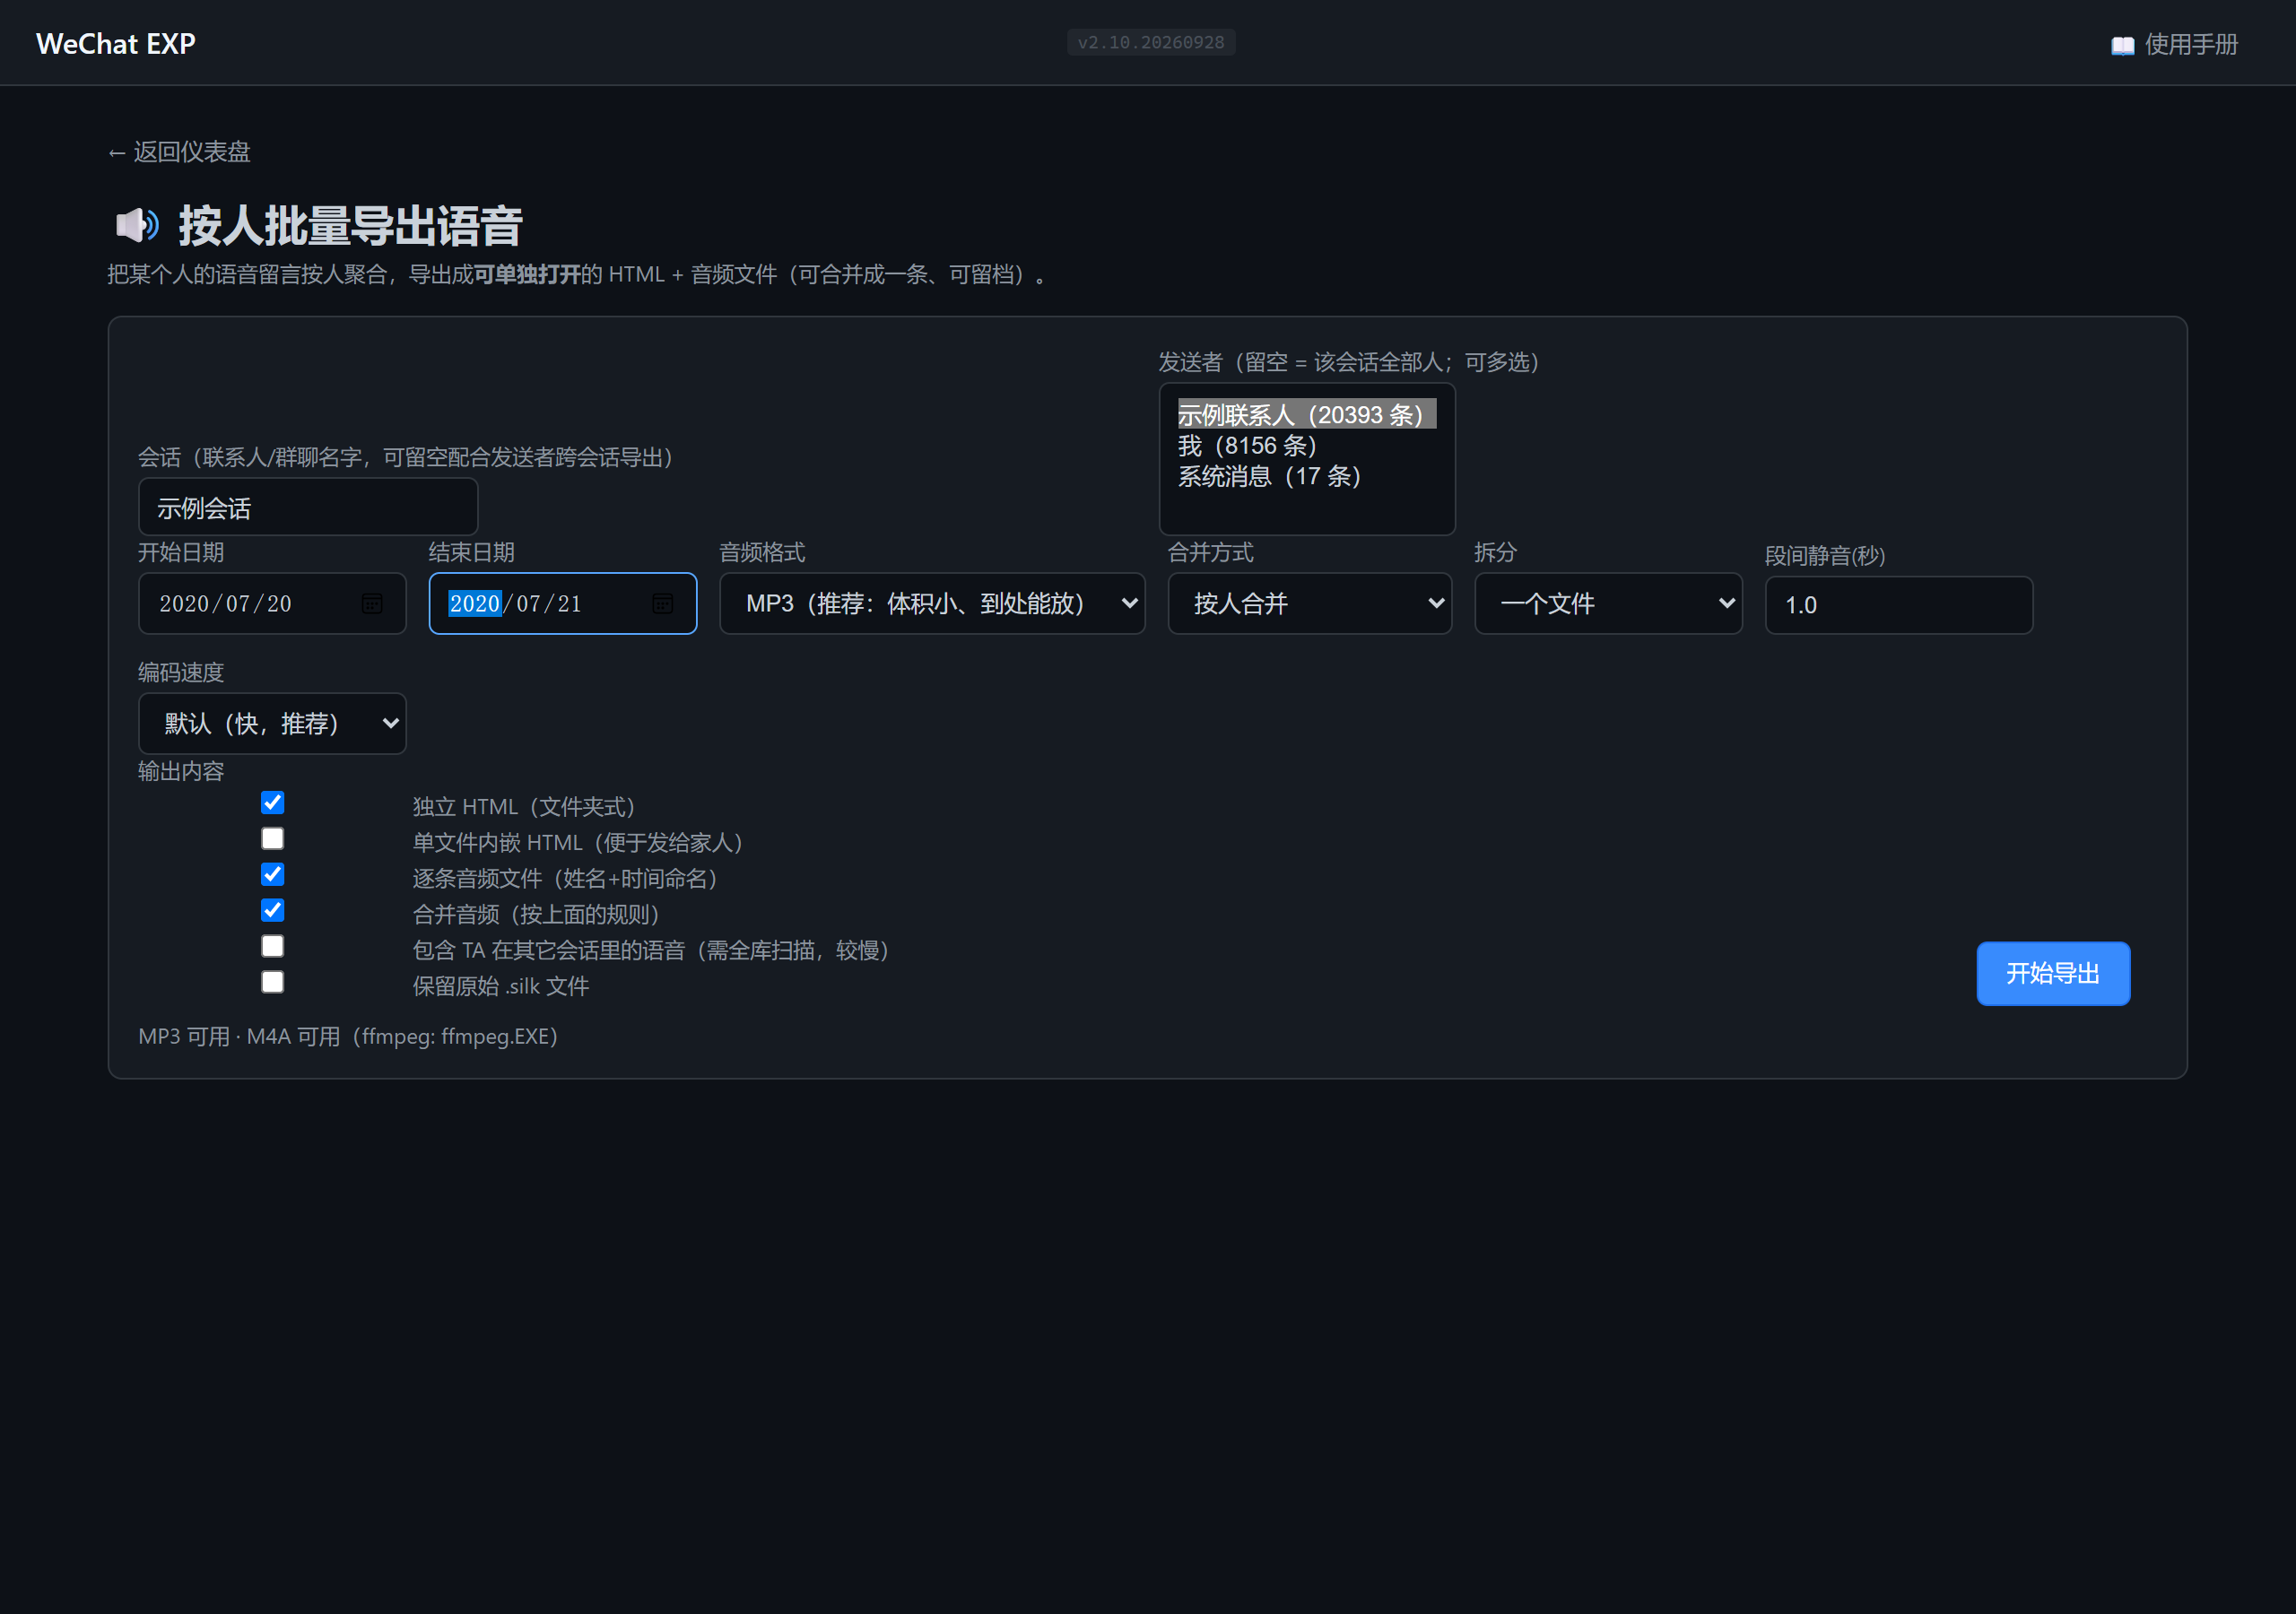Select sender 系统消息（17 条）
2296x1614 pixels.
coord(1306,476)
